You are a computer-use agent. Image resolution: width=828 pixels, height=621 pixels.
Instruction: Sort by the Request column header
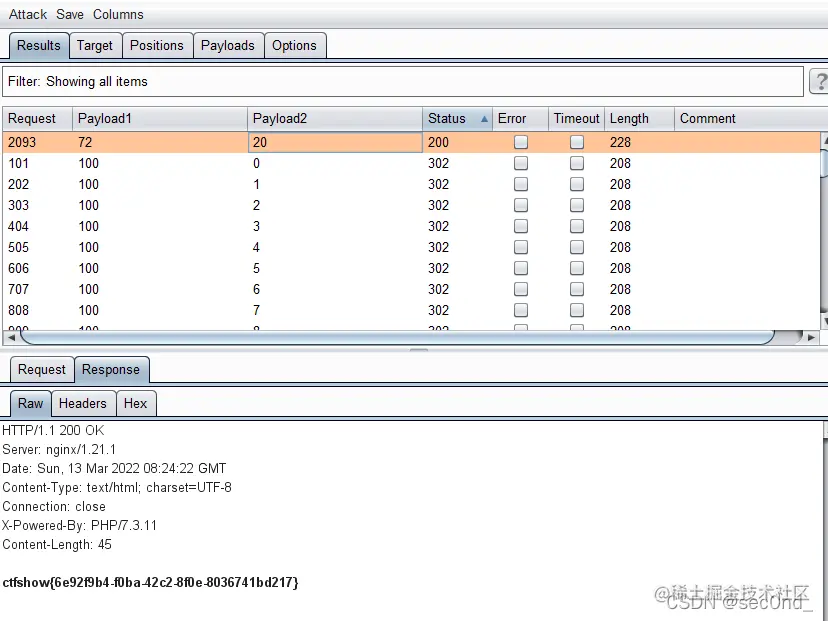37,118
